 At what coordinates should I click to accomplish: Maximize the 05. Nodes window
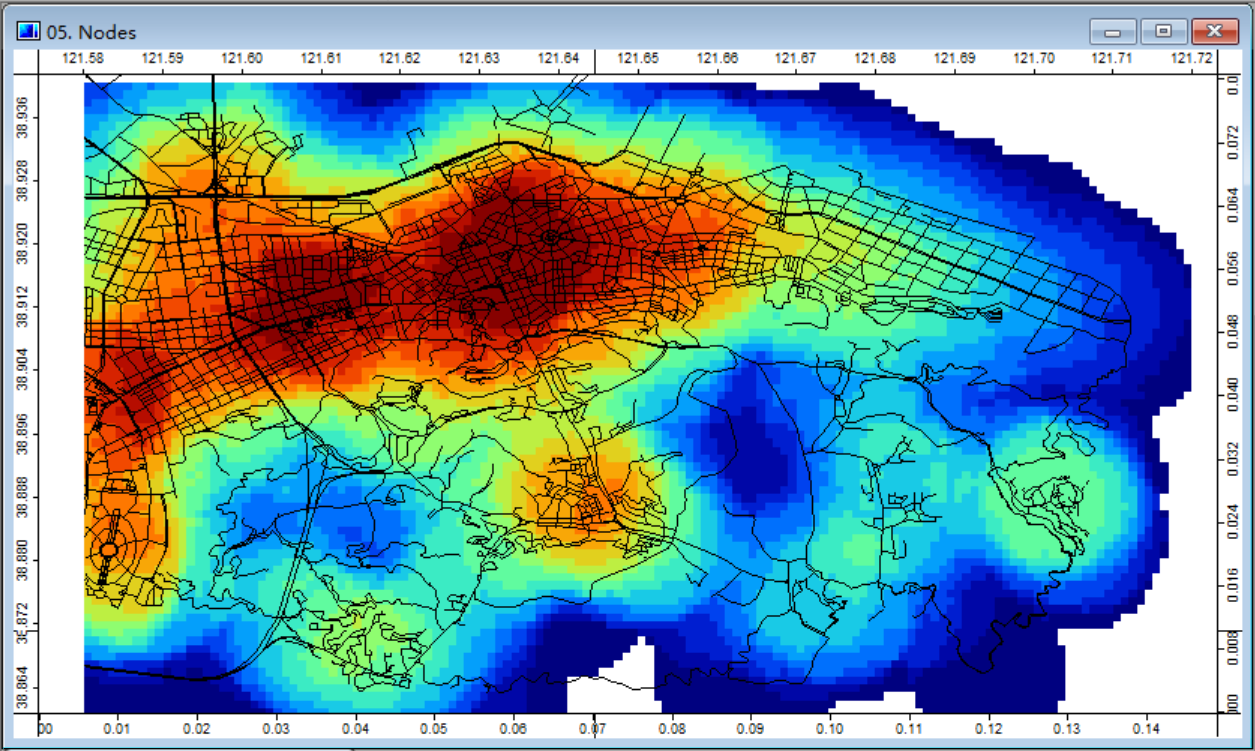(x=1163, y=32)
